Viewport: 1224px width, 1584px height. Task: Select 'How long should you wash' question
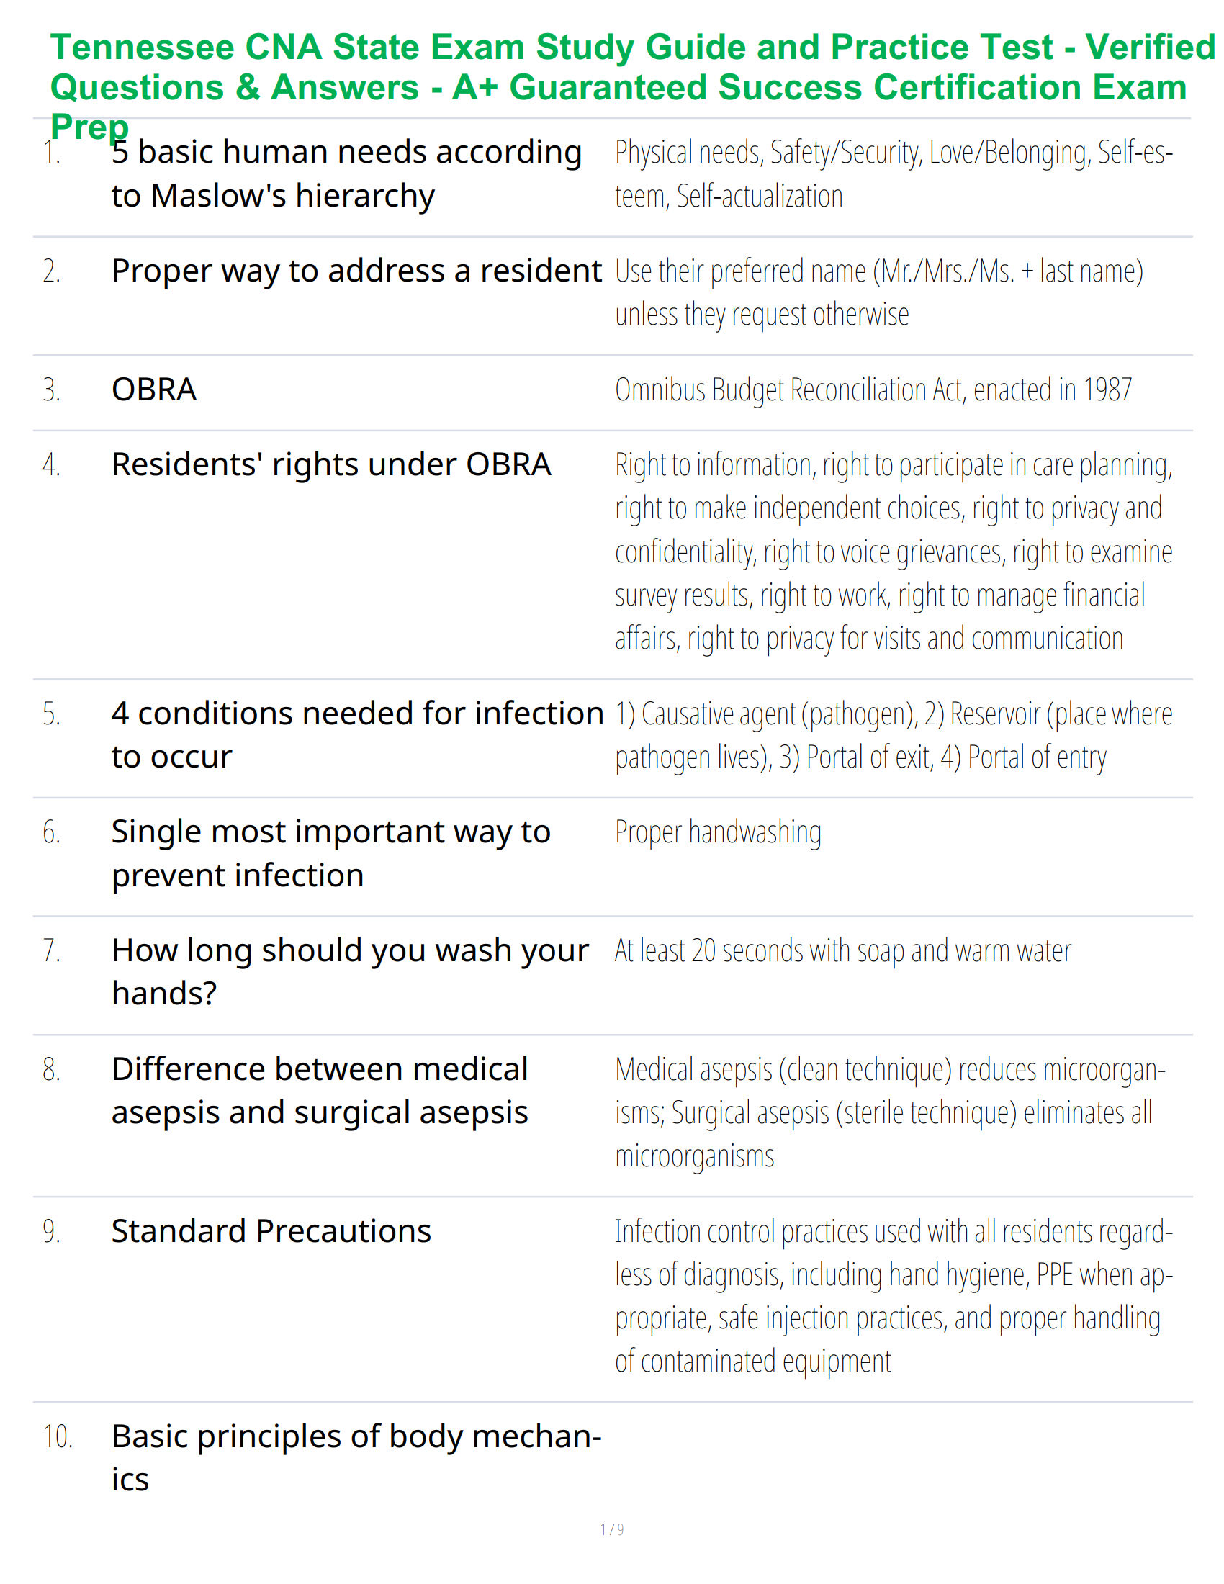[x=350, y=971]
